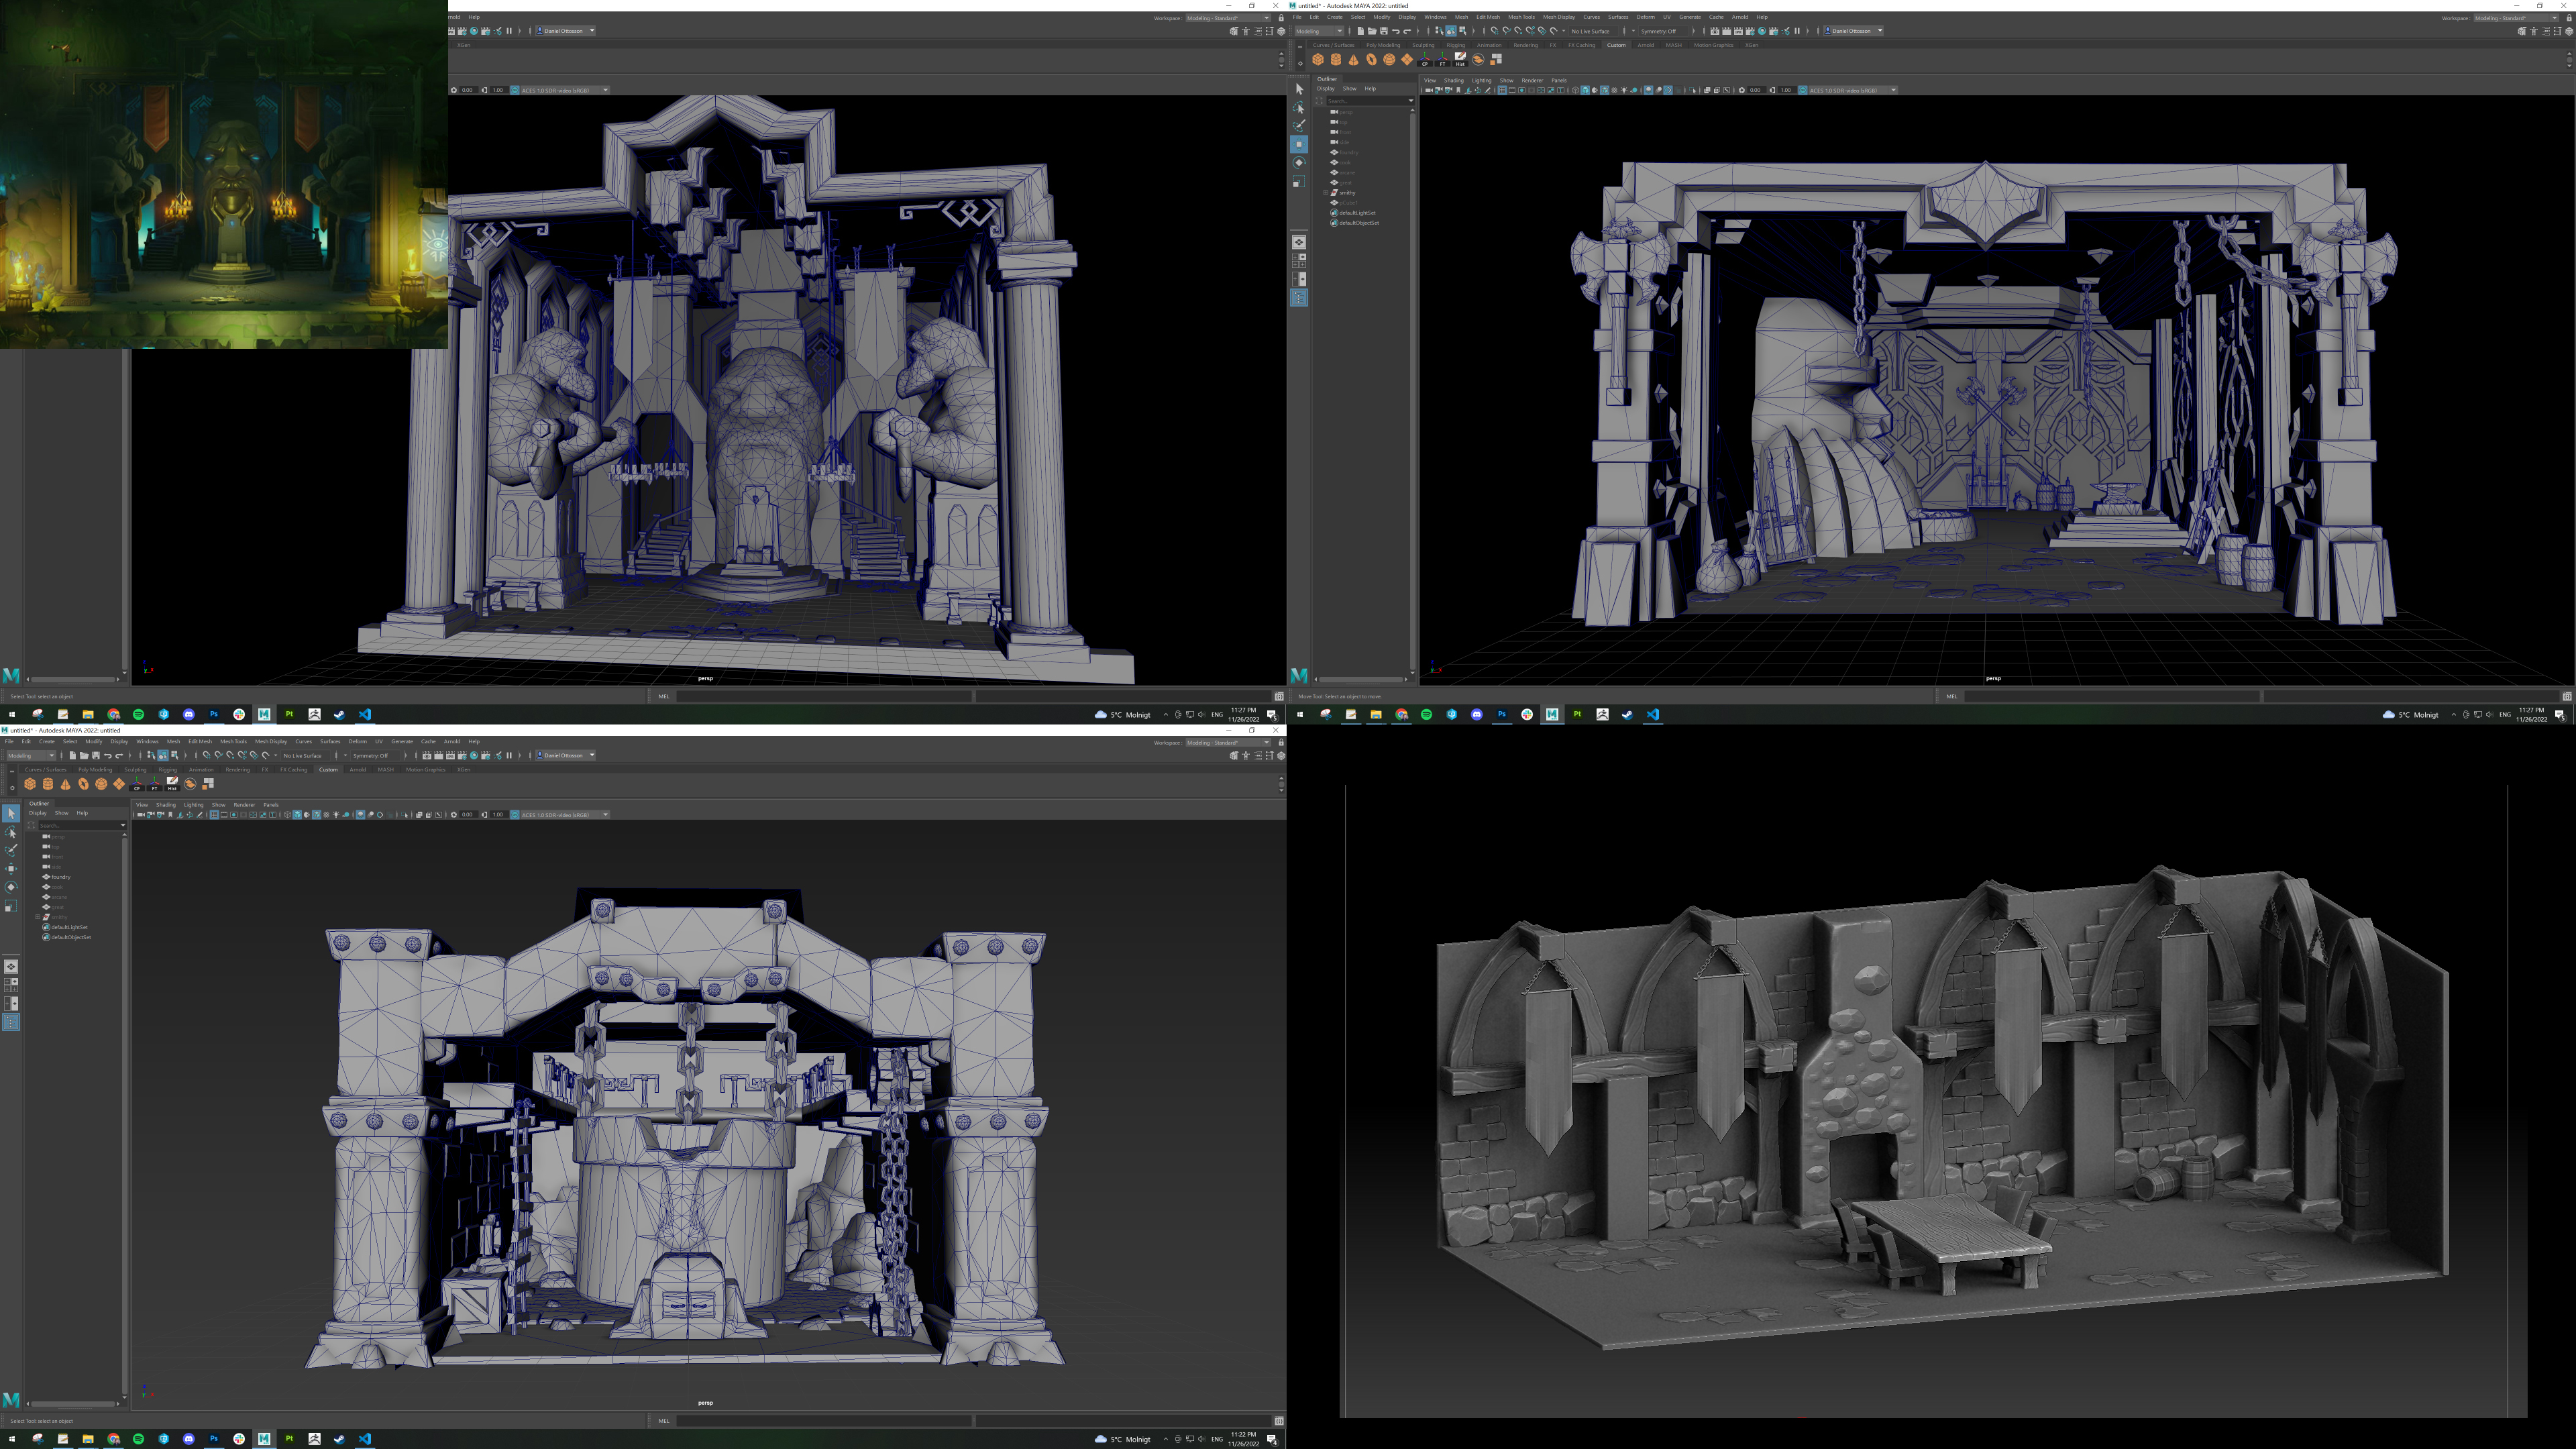Viewport: 2576px width, 1449px height.
Task: Expand the smithy group in top-right Outliner
Action: pos(1326,192)
